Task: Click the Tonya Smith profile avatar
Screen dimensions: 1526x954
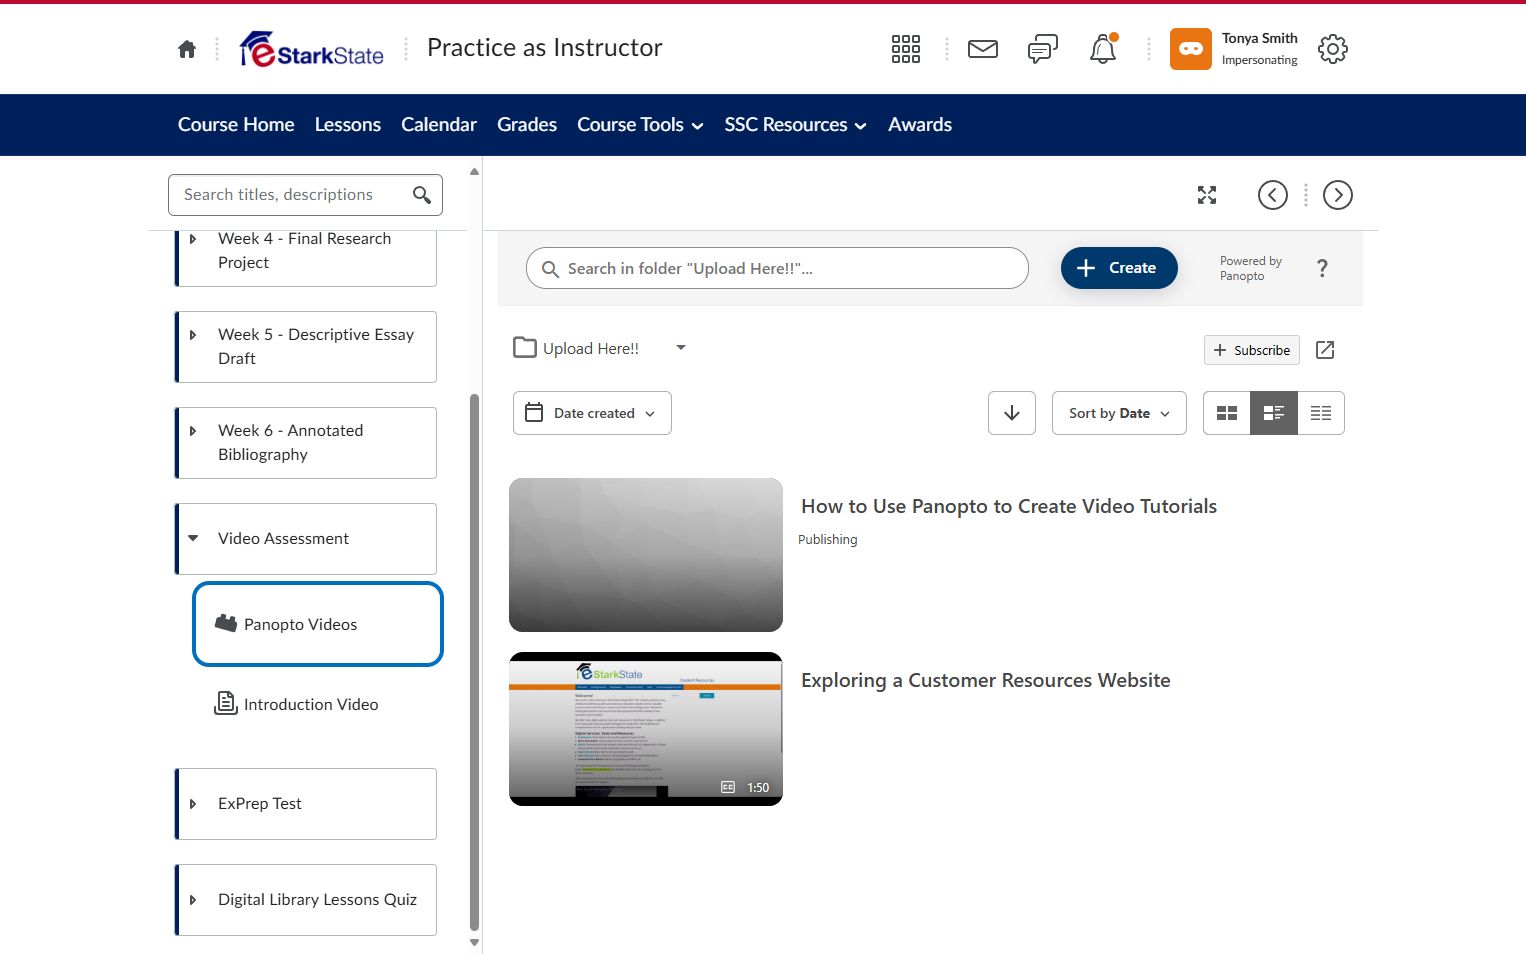Action: click(x=1191, y=49)
